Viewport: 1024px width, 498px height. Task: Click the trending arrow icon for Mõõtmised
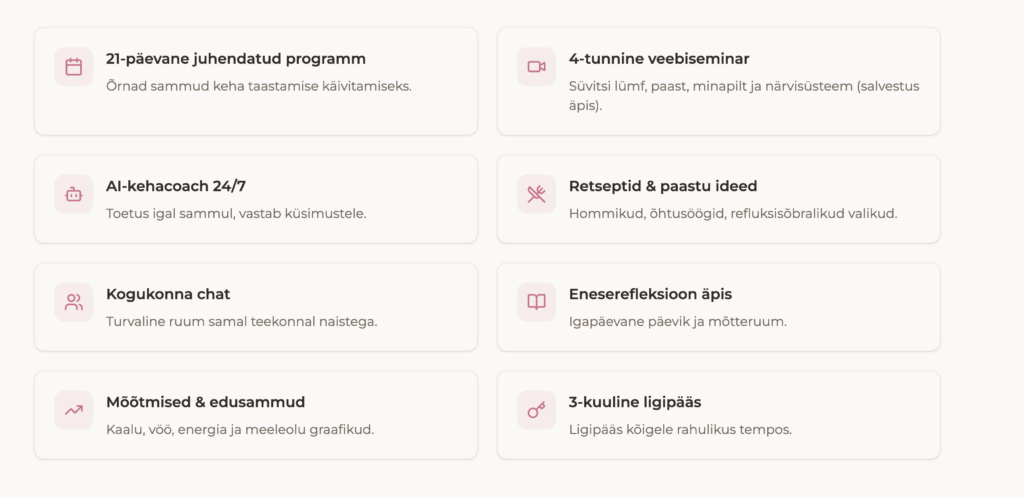(x=74, y=410)
